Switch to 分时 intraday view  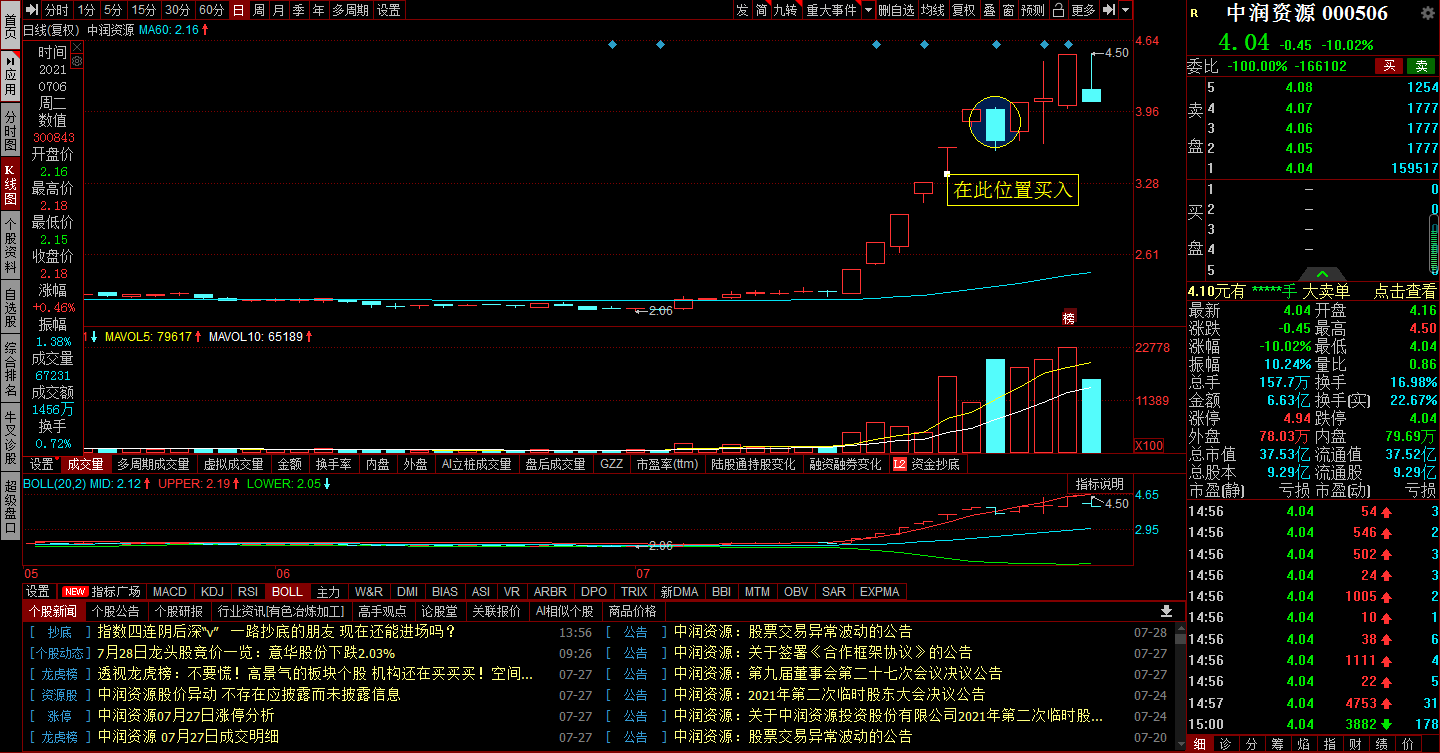[56, 10]
